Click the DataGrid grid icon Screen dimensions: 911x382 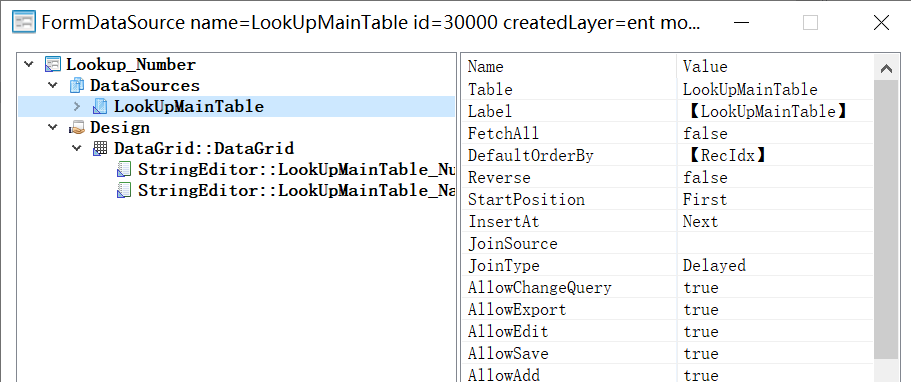(x=100, y=149)
